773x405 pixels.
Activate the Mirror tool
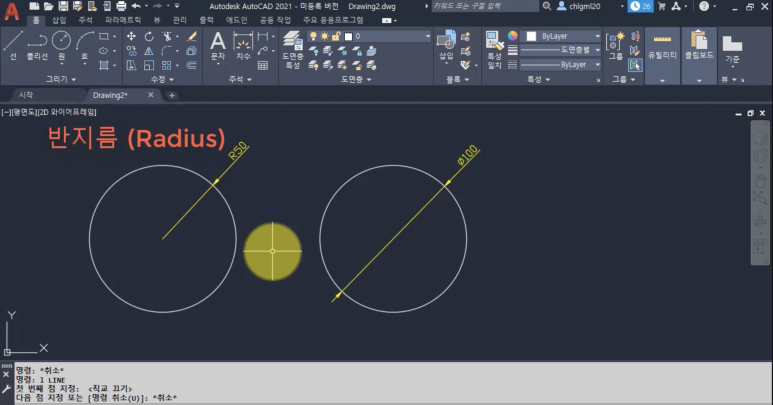pyautogui.click(x=149, y=51)
